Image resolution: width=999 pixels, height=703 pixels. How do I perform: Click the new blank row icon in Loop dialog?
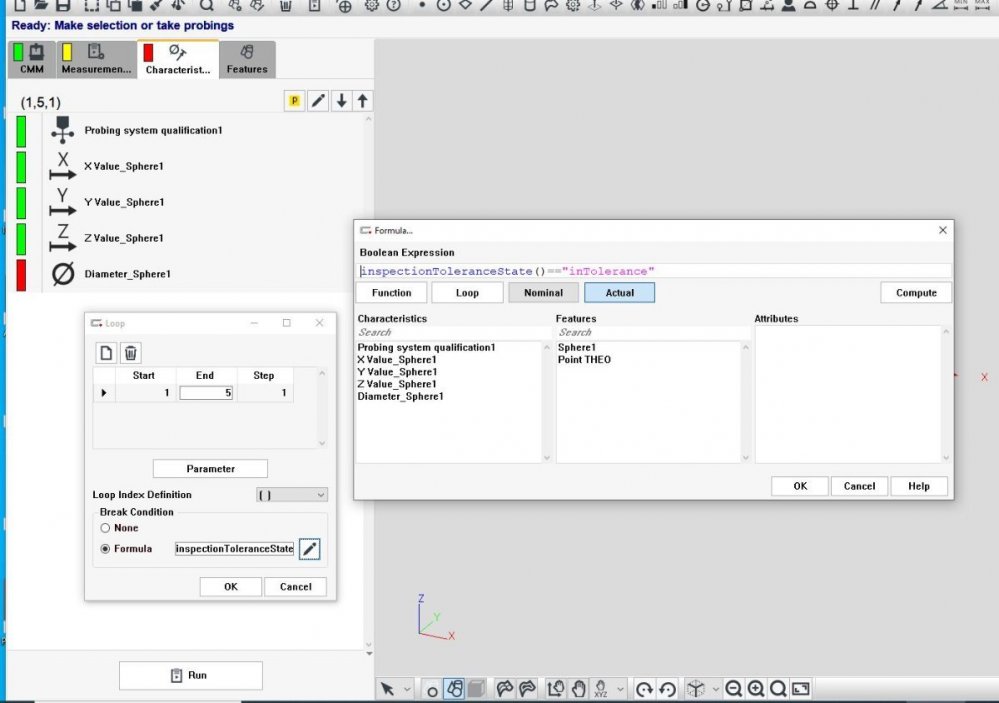(x=106, y=352)
